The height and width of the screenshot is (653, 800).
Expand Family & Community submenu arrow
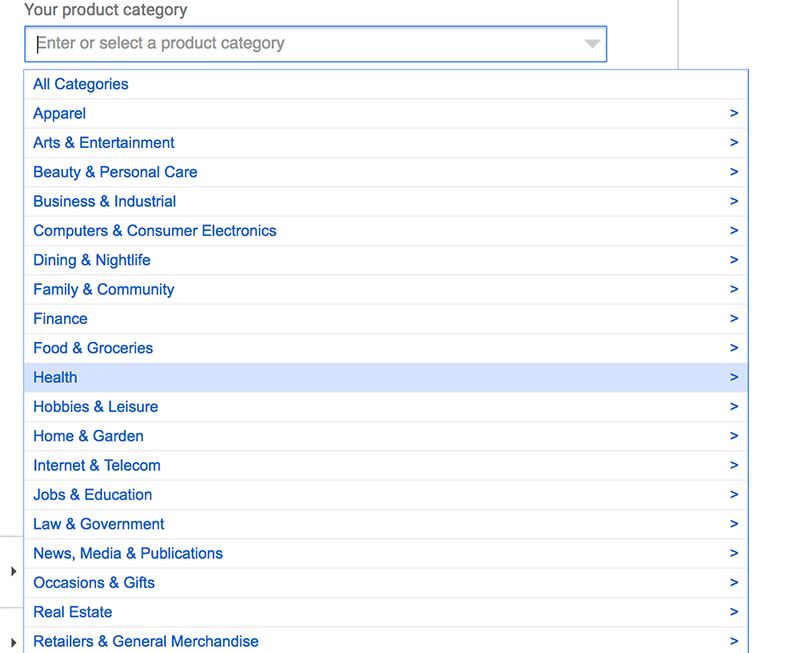click(734, 289)
